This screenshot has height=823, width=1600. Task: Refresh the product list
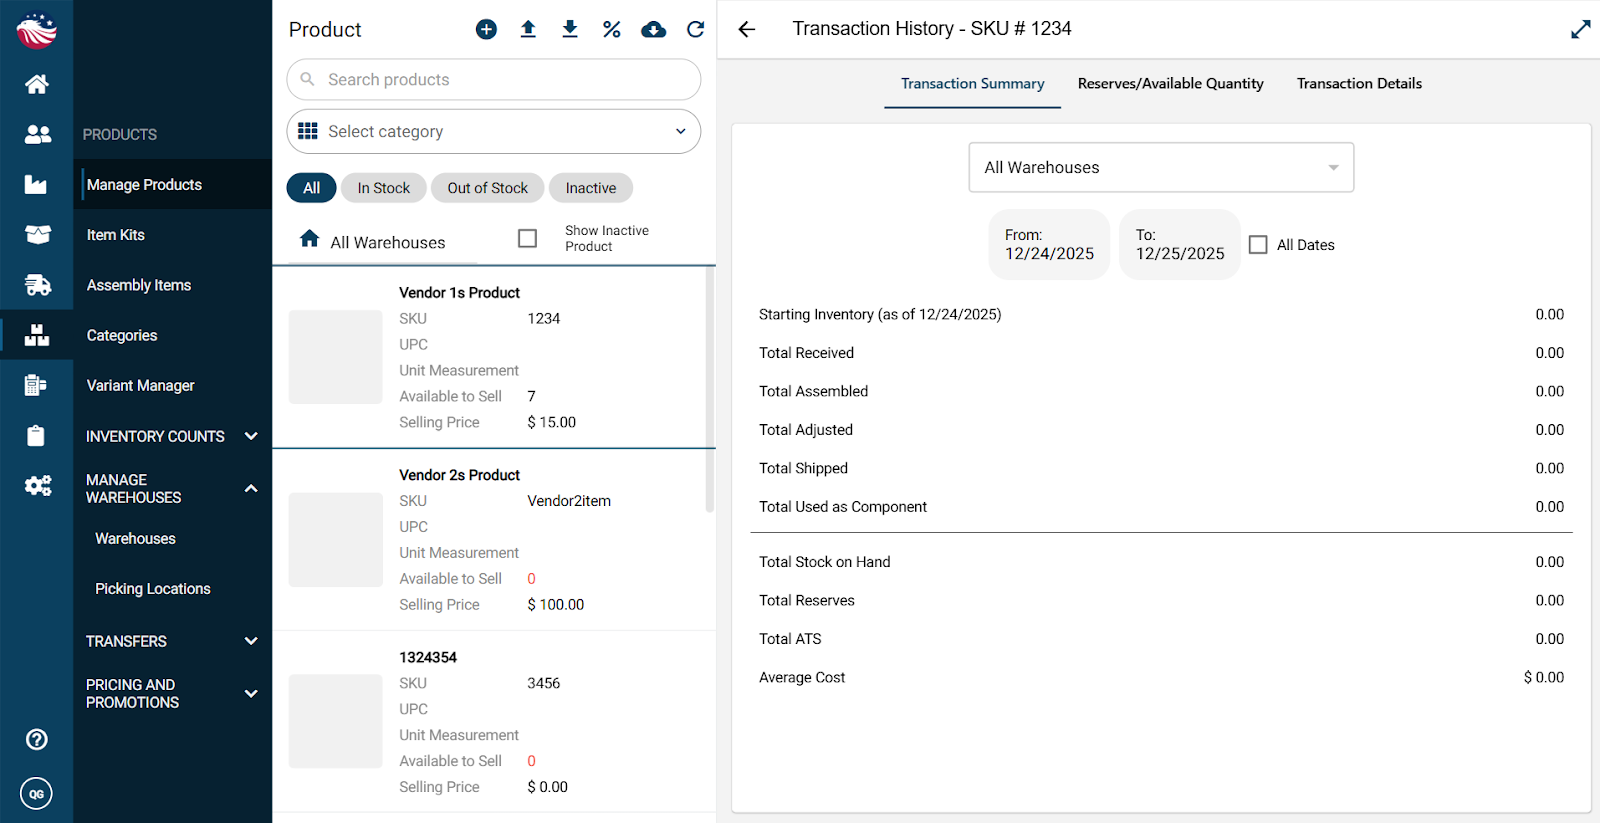click(x=696, y=29)
